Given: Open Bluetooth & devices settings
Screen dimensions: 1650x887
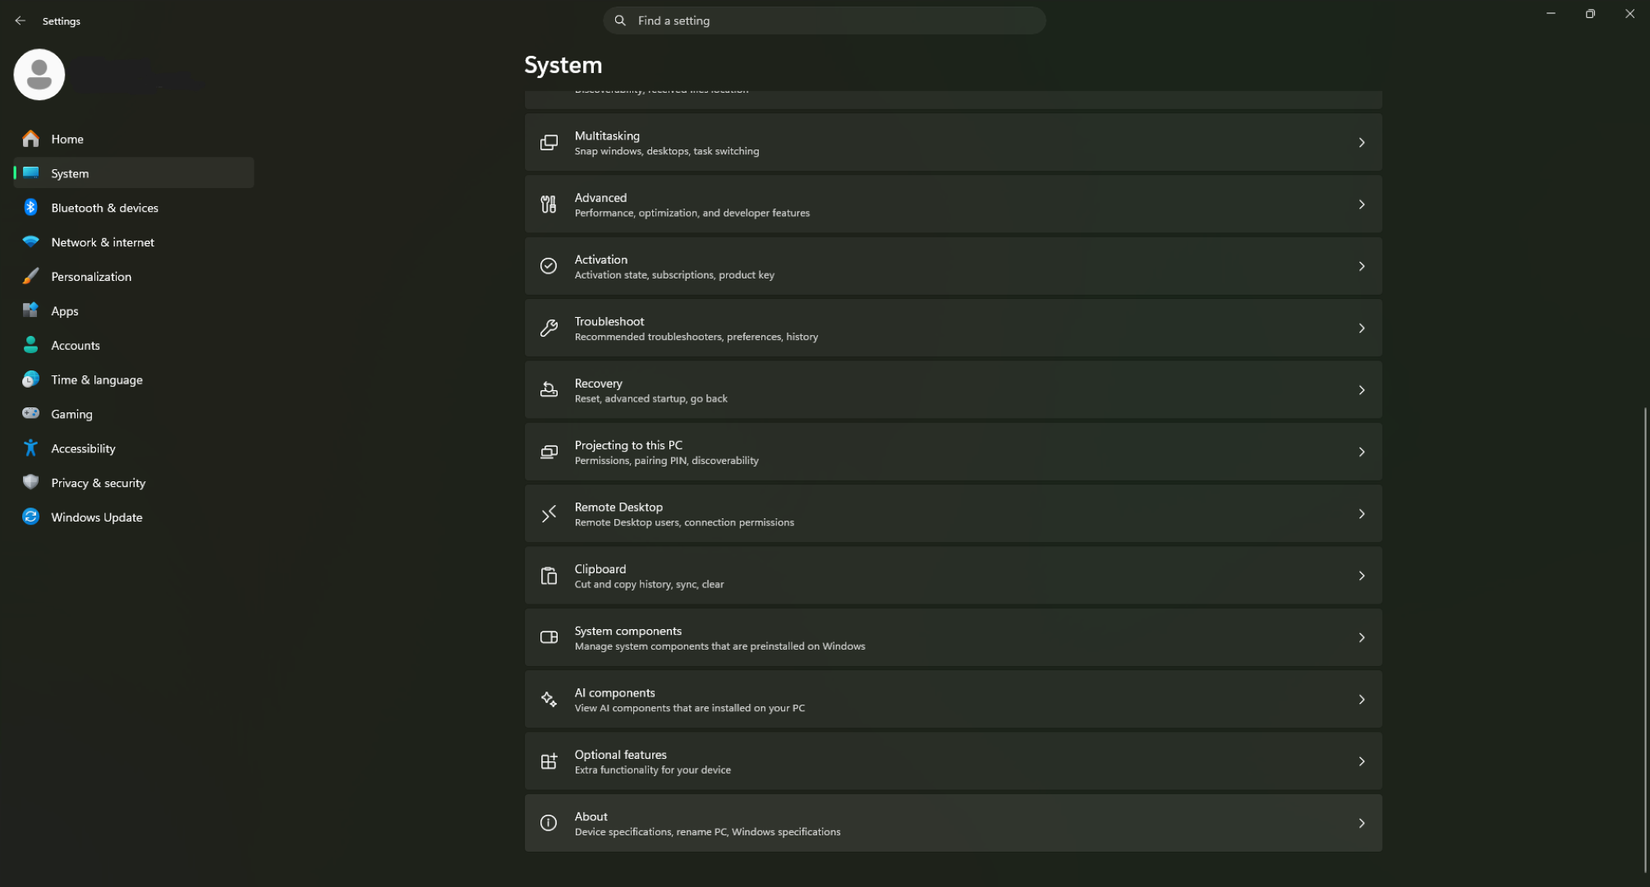Looking at the screenshot, I should coord(134,207).
